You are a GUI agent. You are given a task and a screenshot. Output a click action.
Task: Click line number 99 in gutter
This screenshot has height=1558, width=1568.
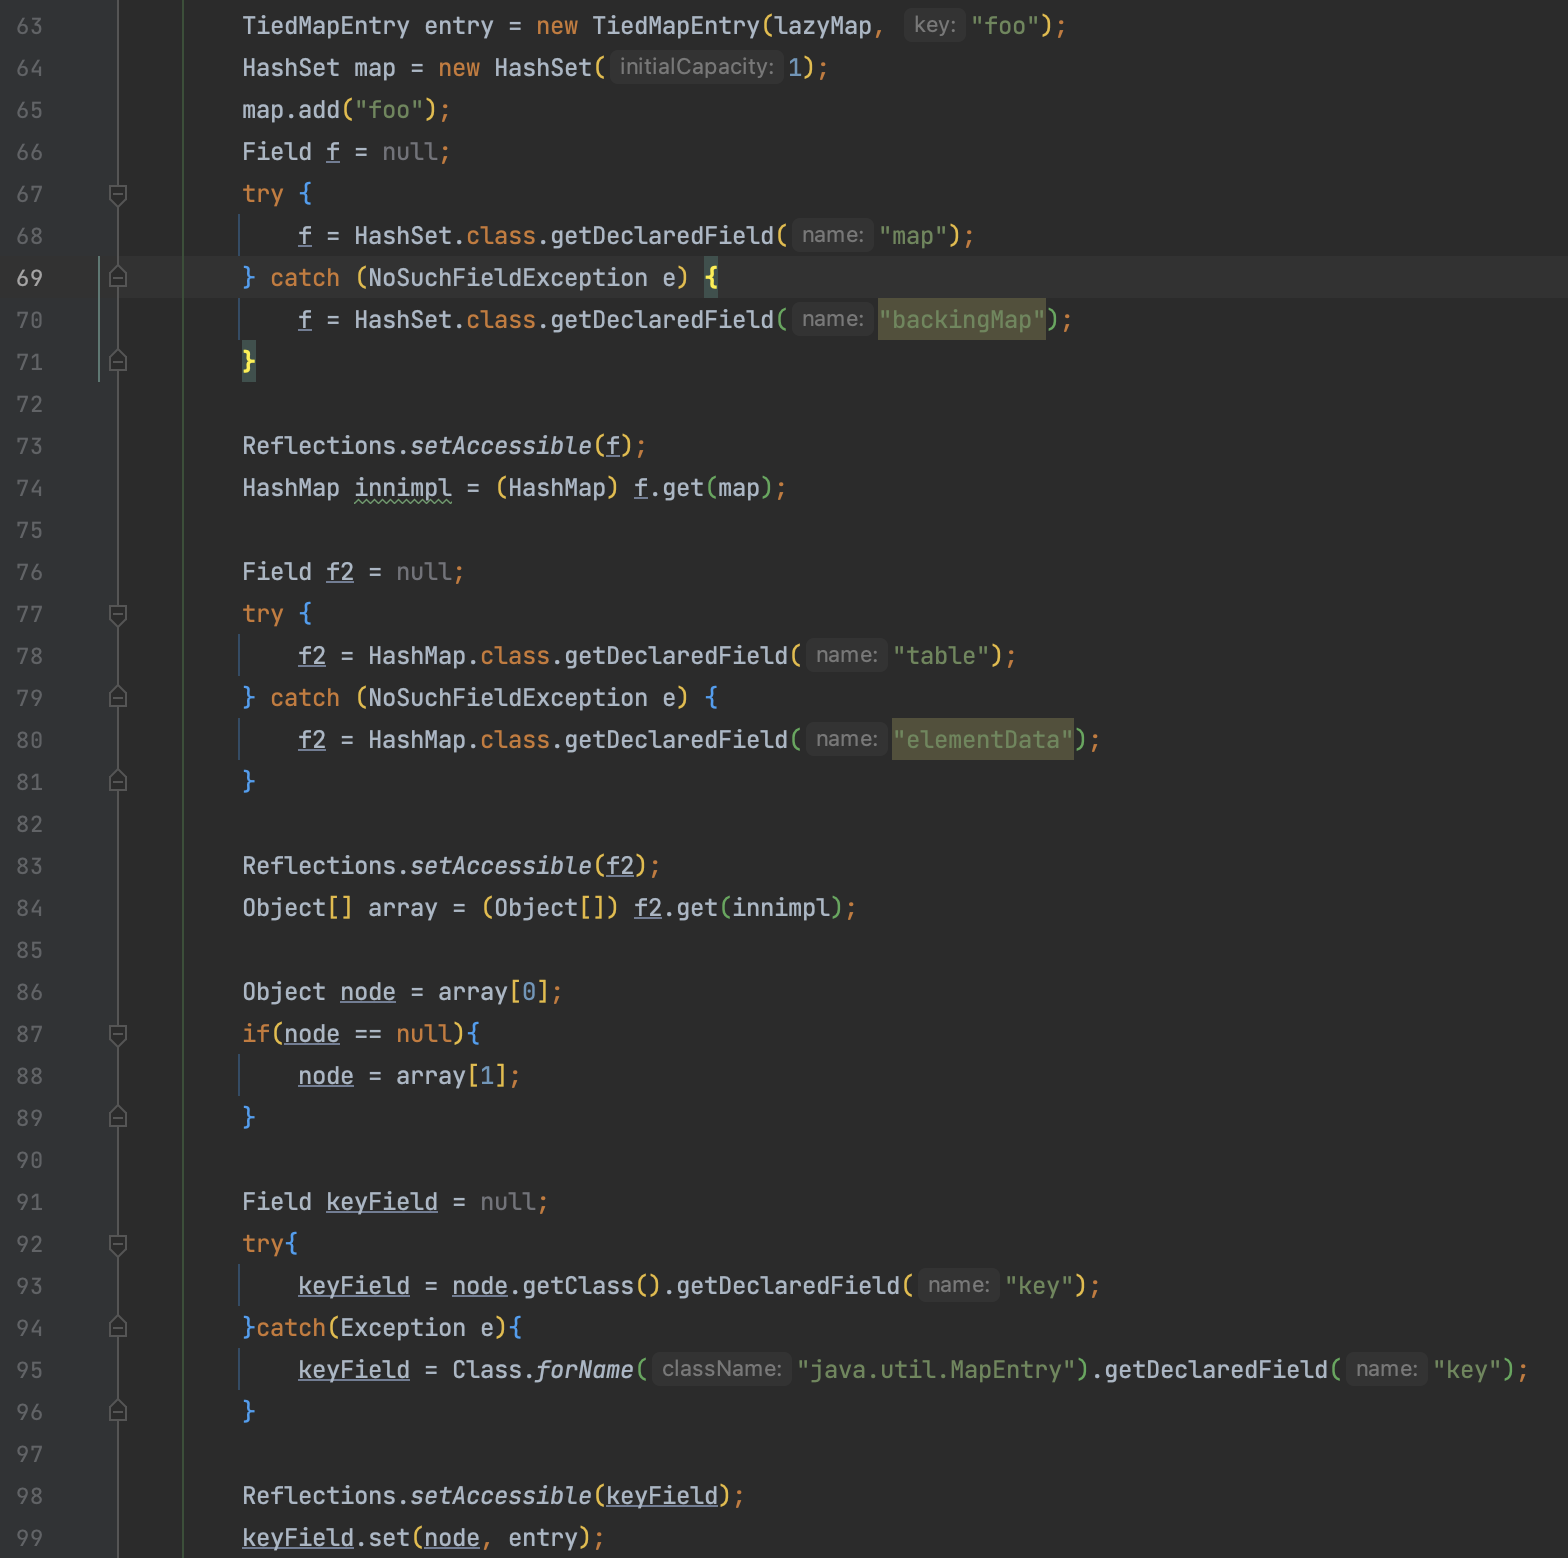[x=30, y=1538]
